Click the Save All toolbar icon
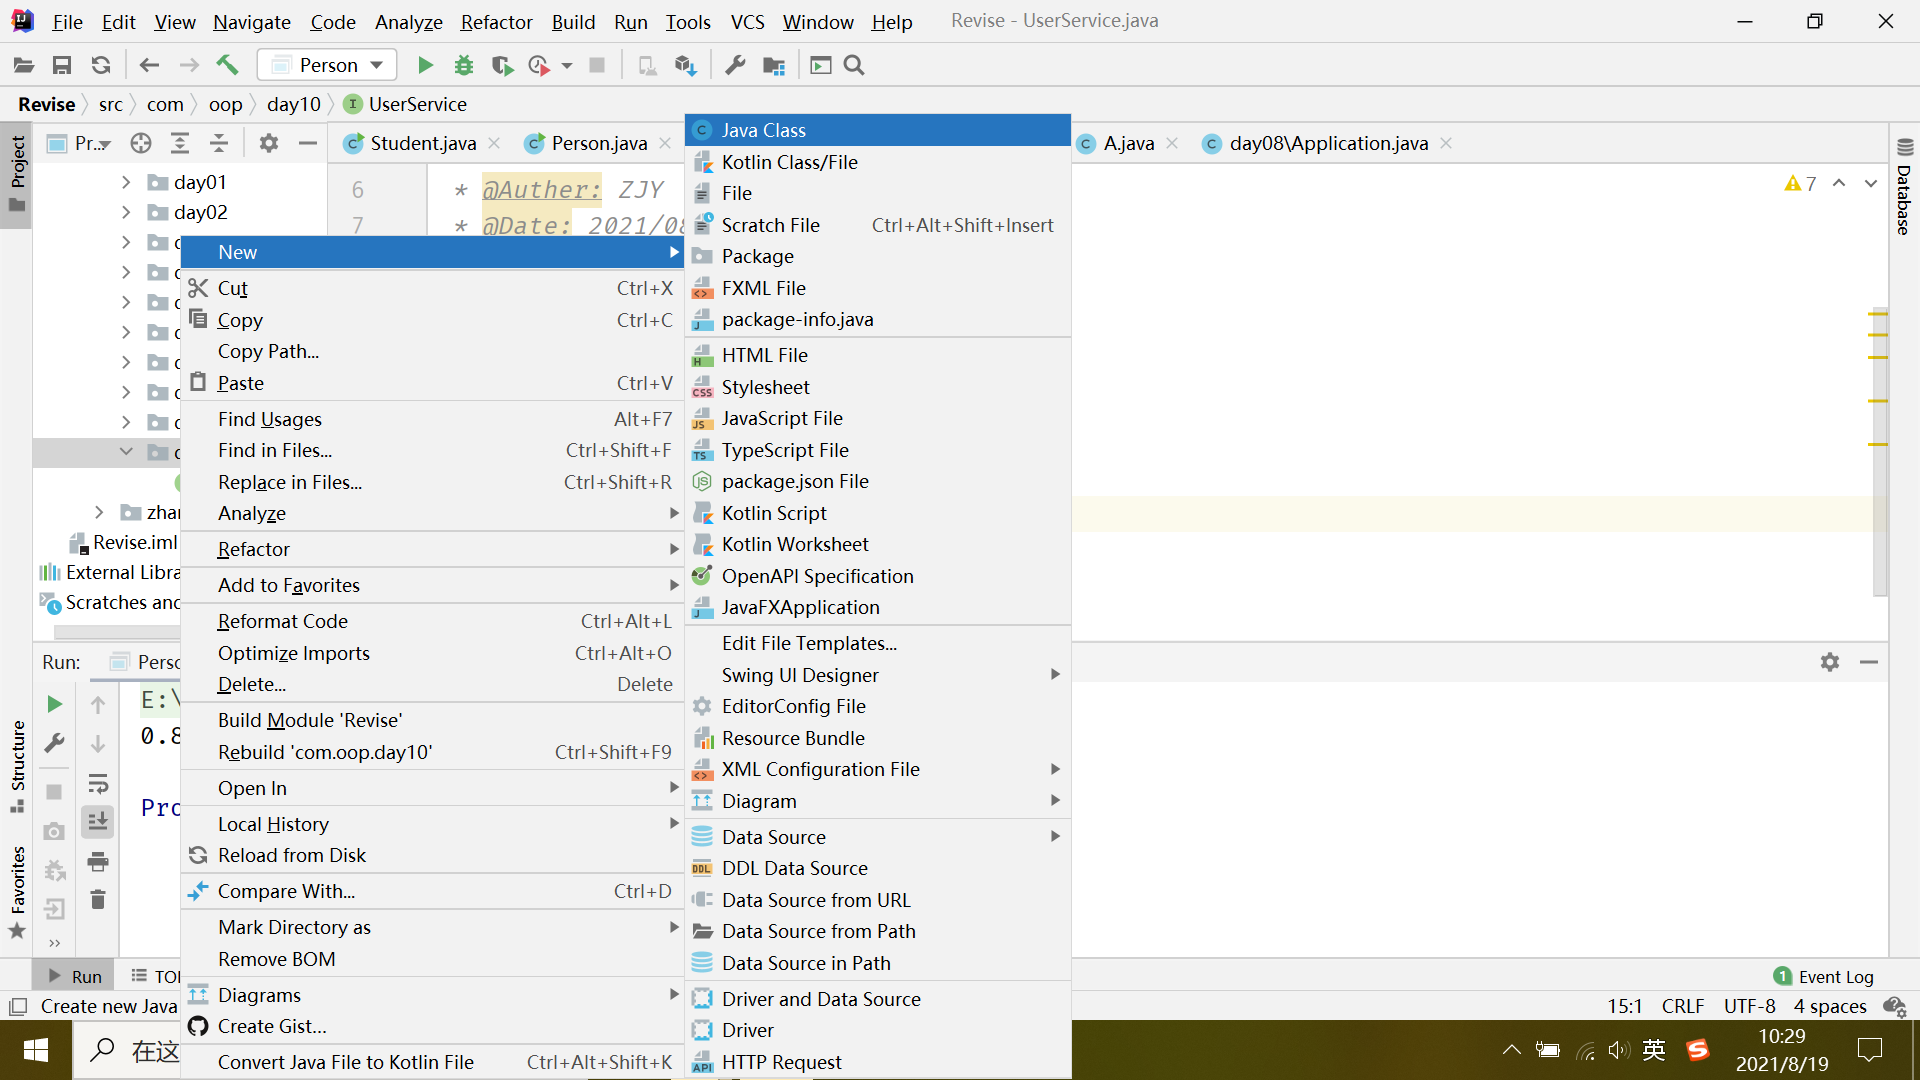 coord(62,65)
